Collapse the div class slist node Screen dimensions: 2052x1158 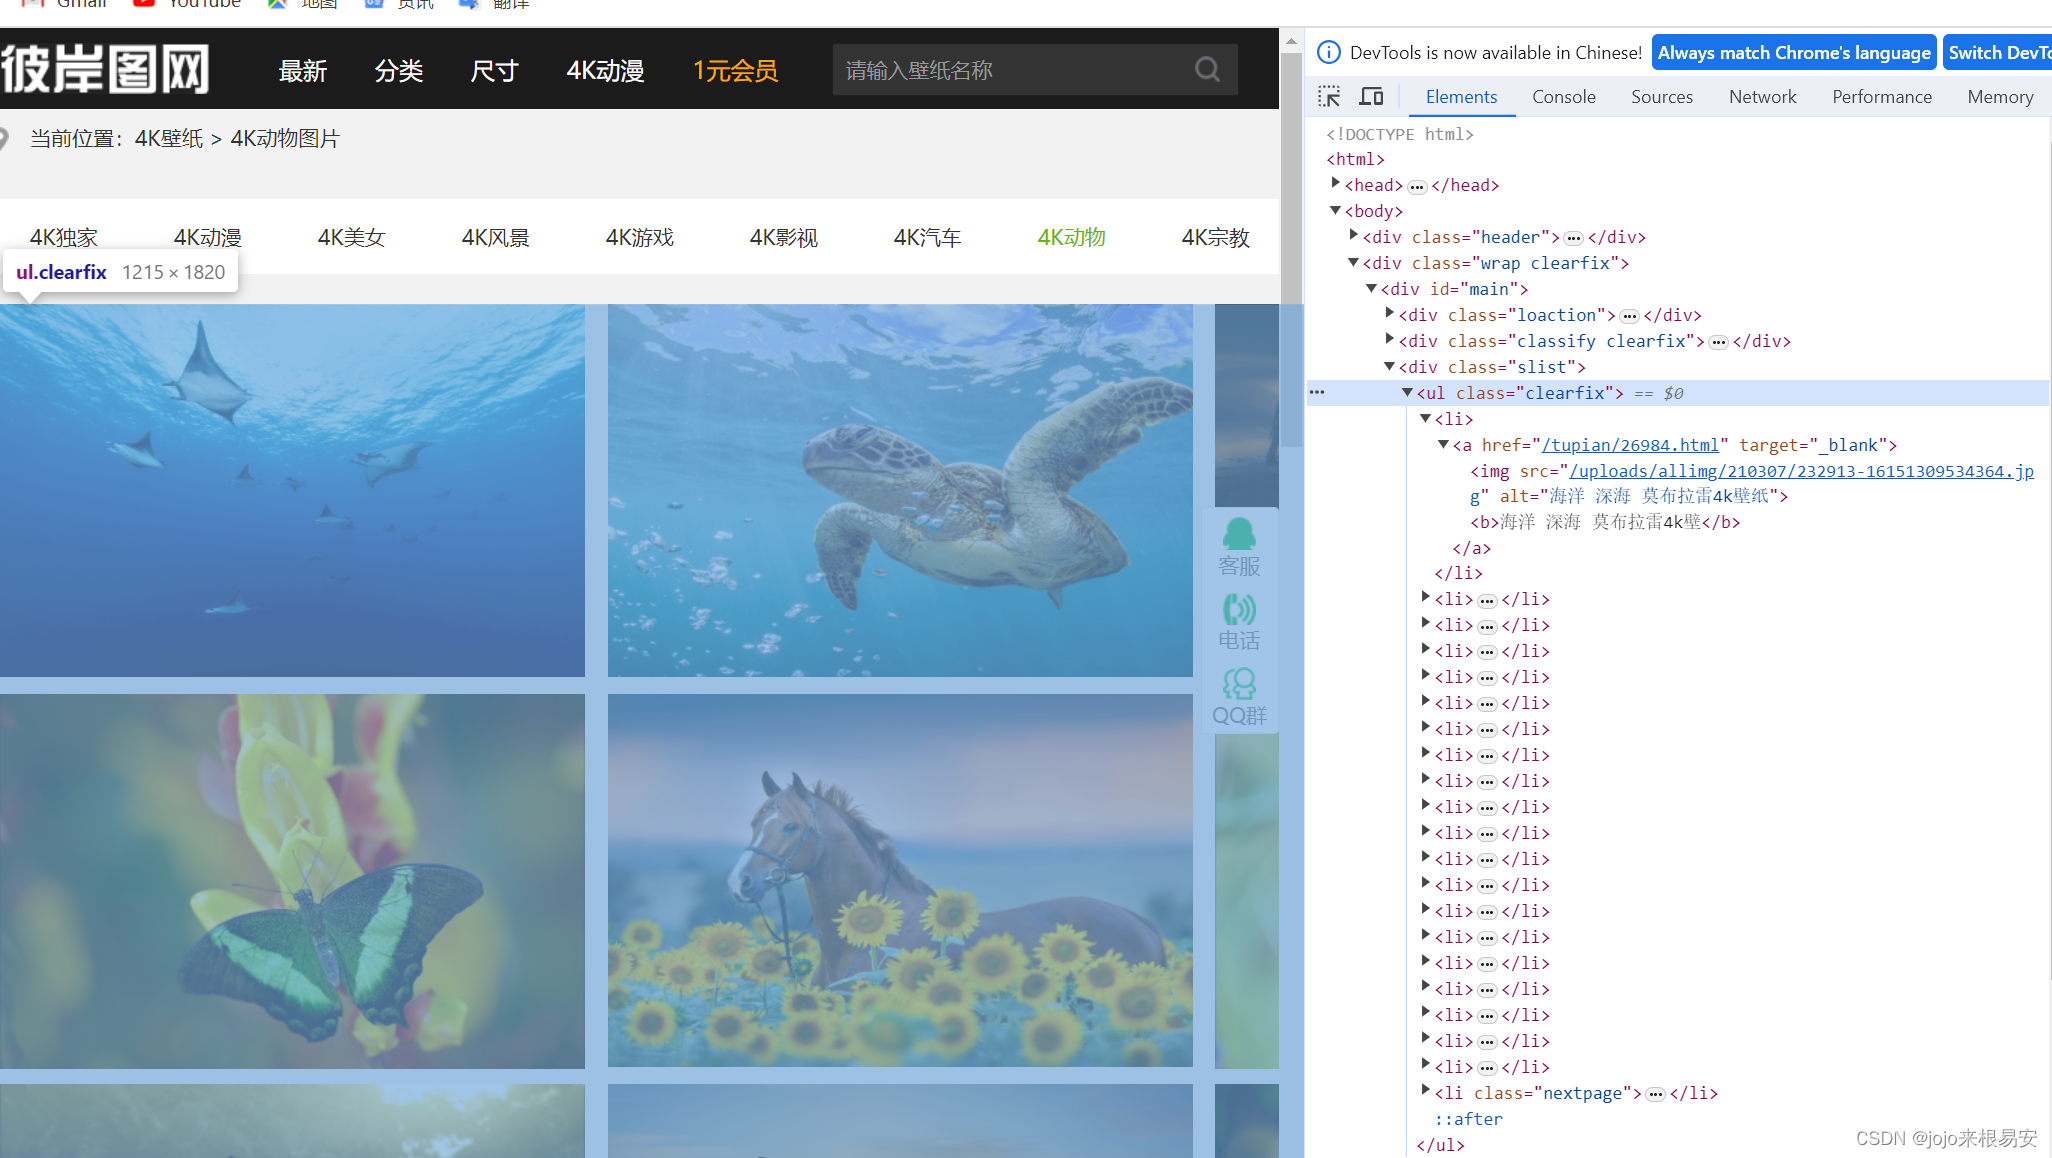pos(1390,367)
